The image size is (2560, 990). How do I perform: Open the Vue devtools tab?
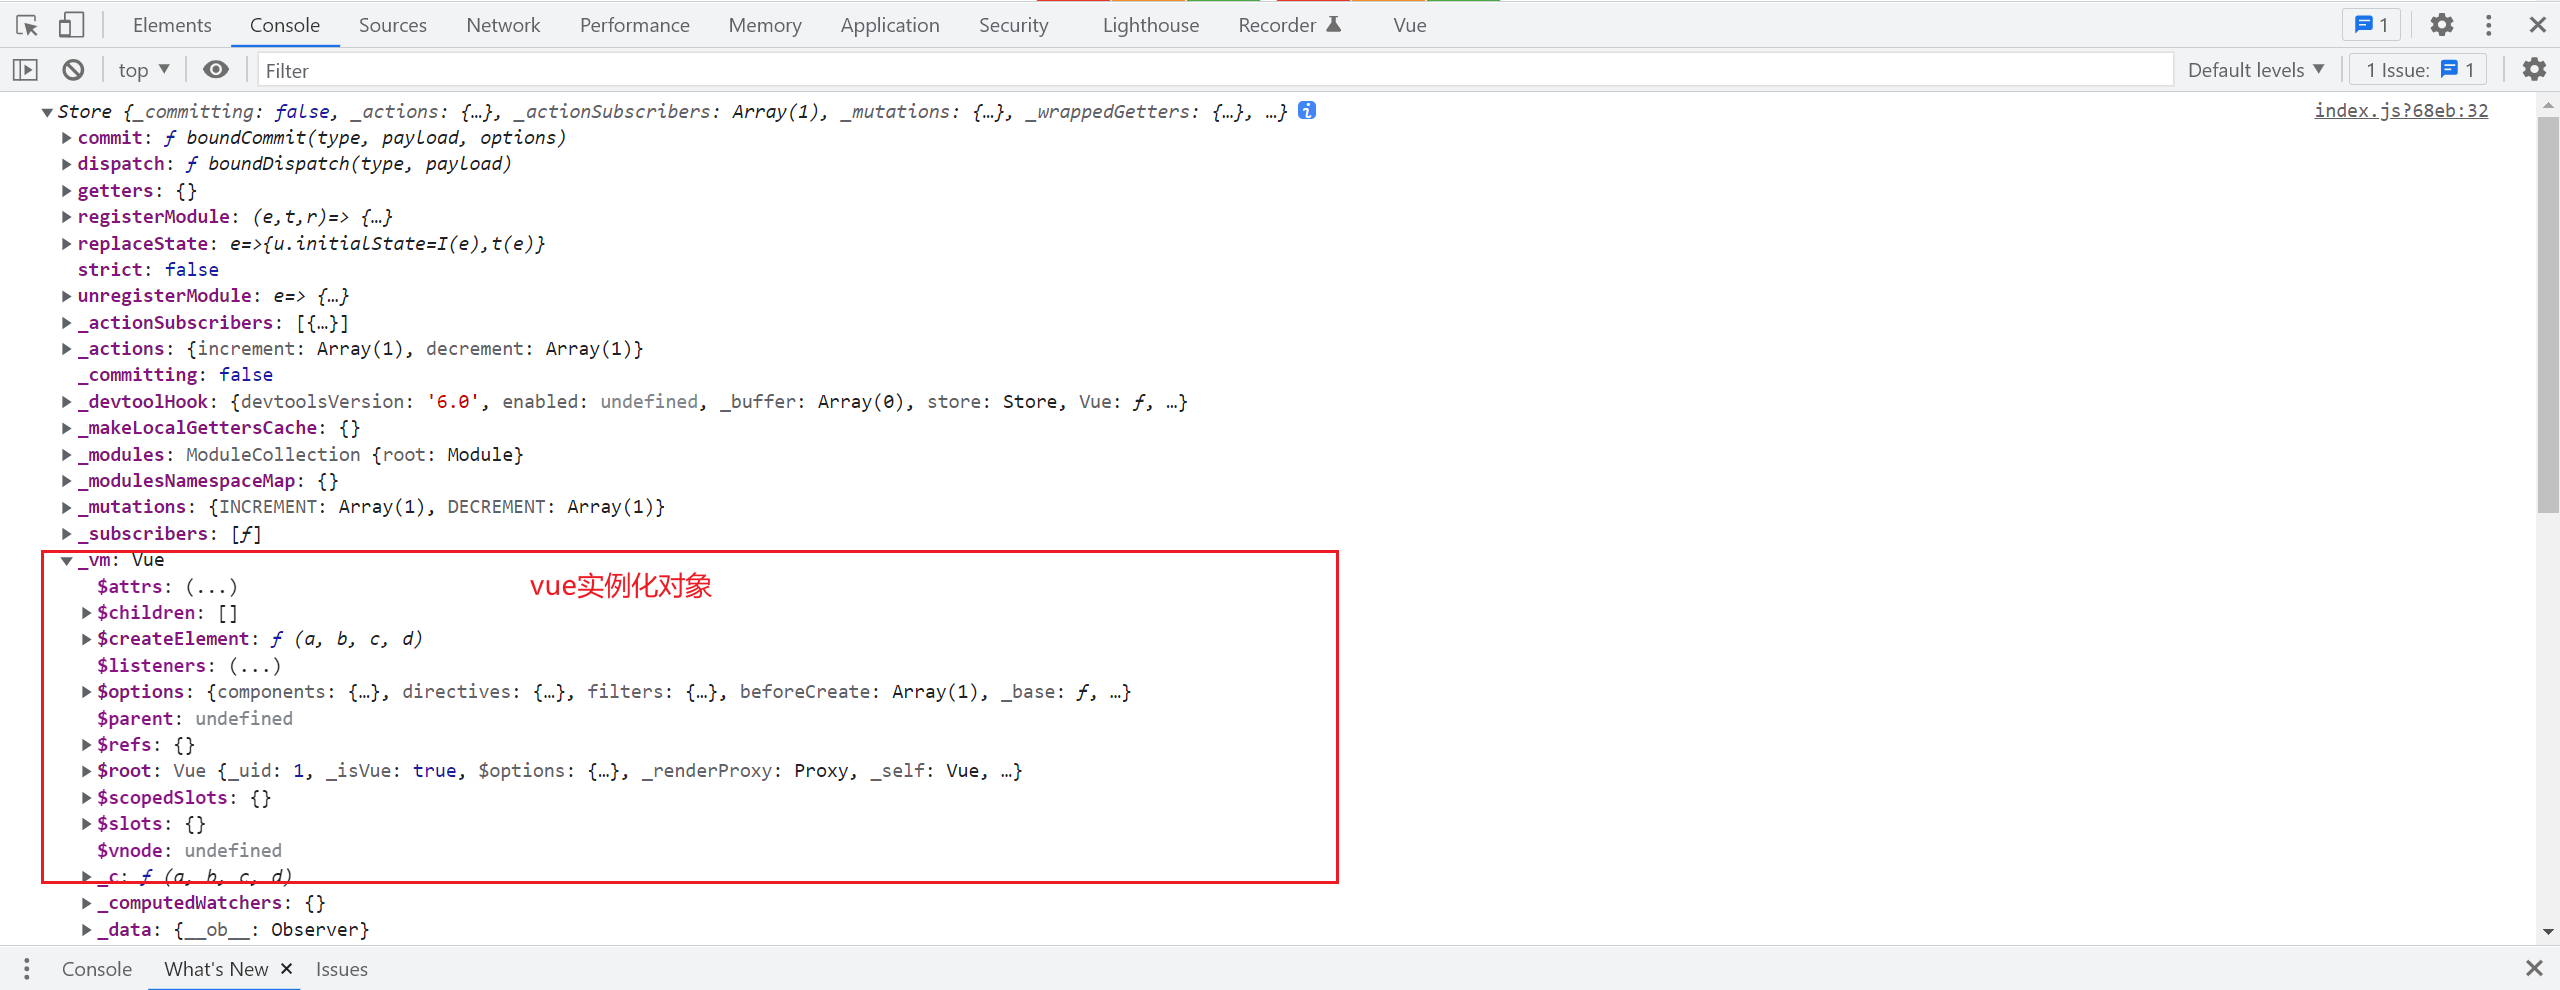(1410, 25)
